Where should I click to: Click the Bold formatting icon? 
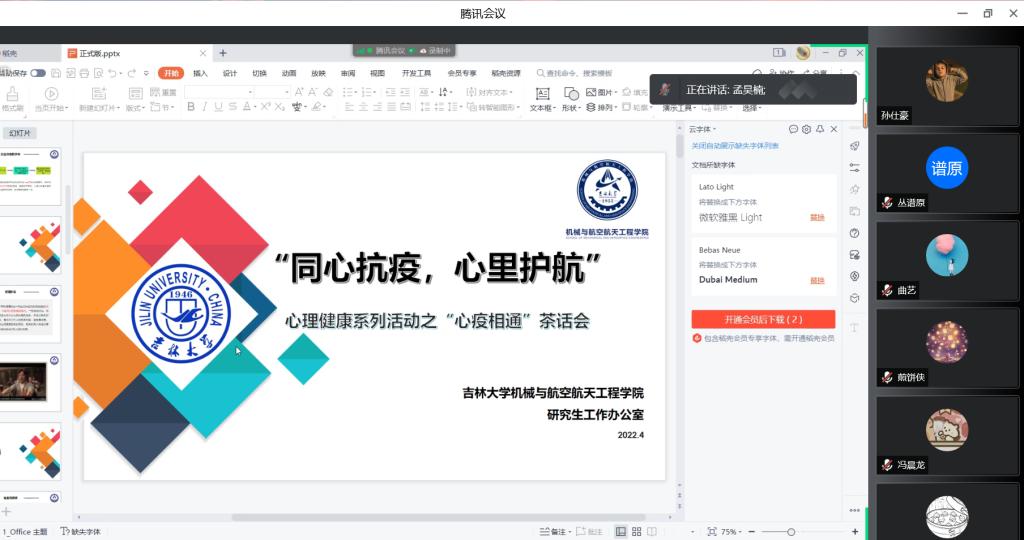point(191,107)
